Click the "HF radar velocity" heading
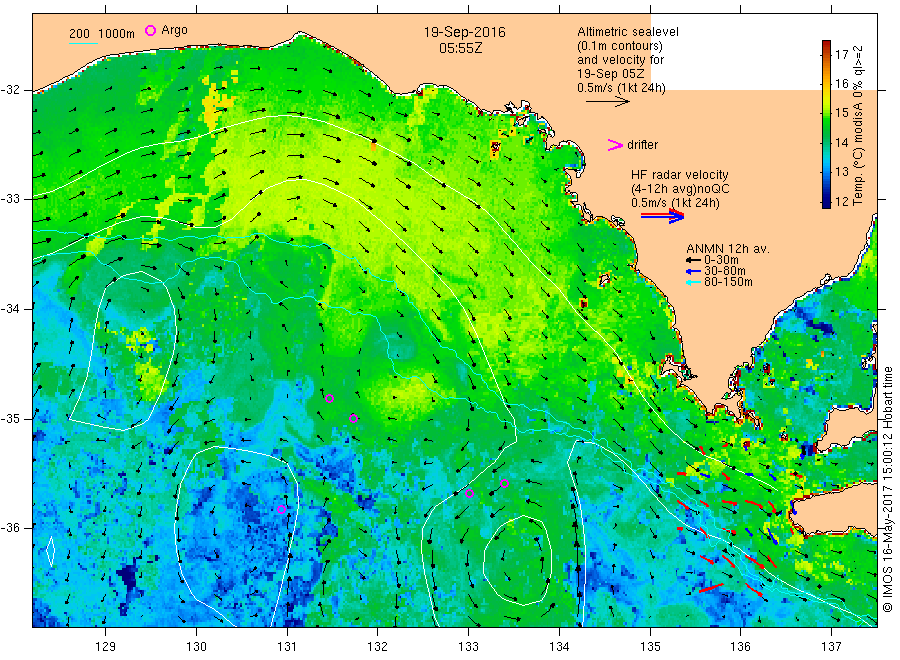 coord(680,175)
